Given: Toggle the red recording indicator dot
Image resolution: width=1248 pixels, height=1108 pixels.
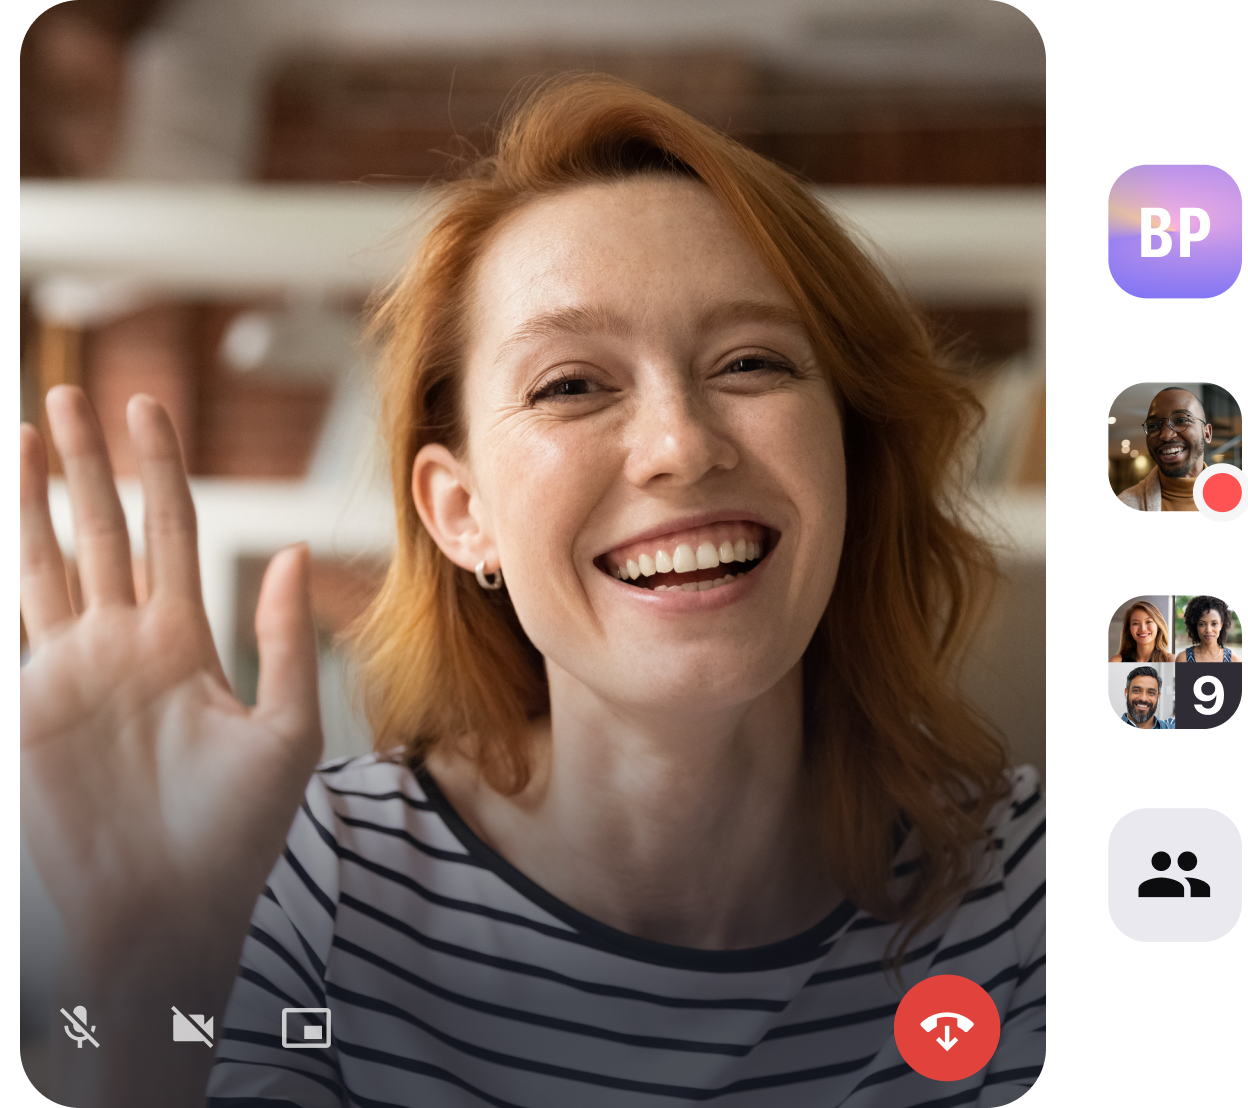Looking at the screenshot, I should (1219, 493).
